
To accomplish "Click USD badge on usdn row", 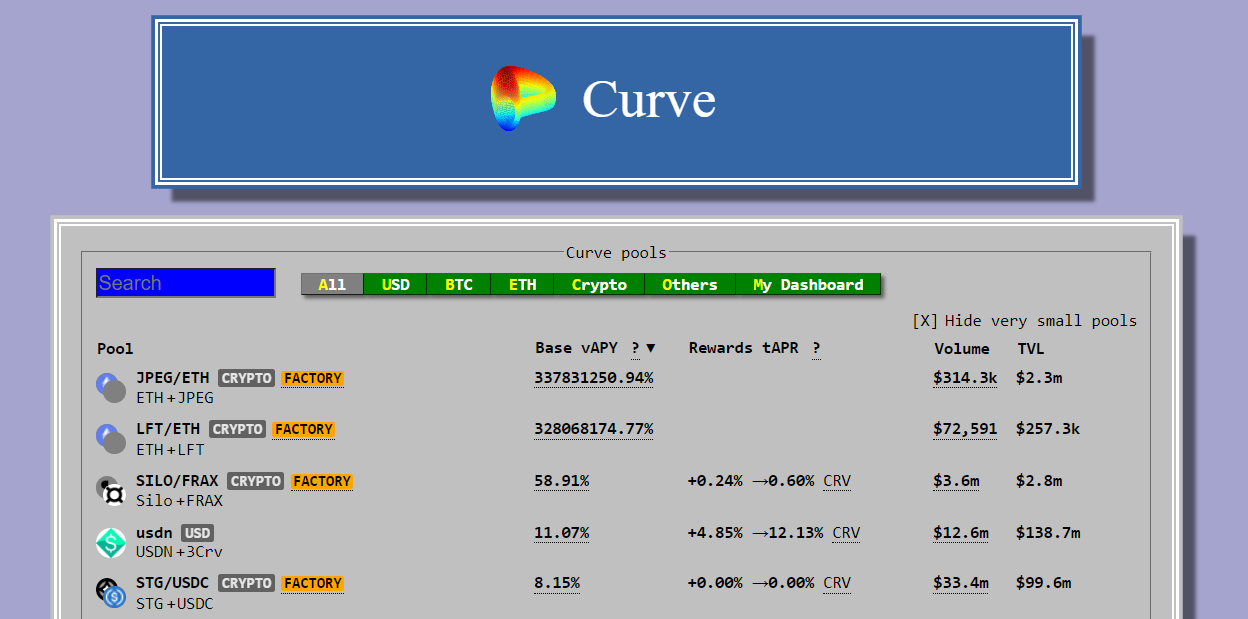I will tap(198, 533).
